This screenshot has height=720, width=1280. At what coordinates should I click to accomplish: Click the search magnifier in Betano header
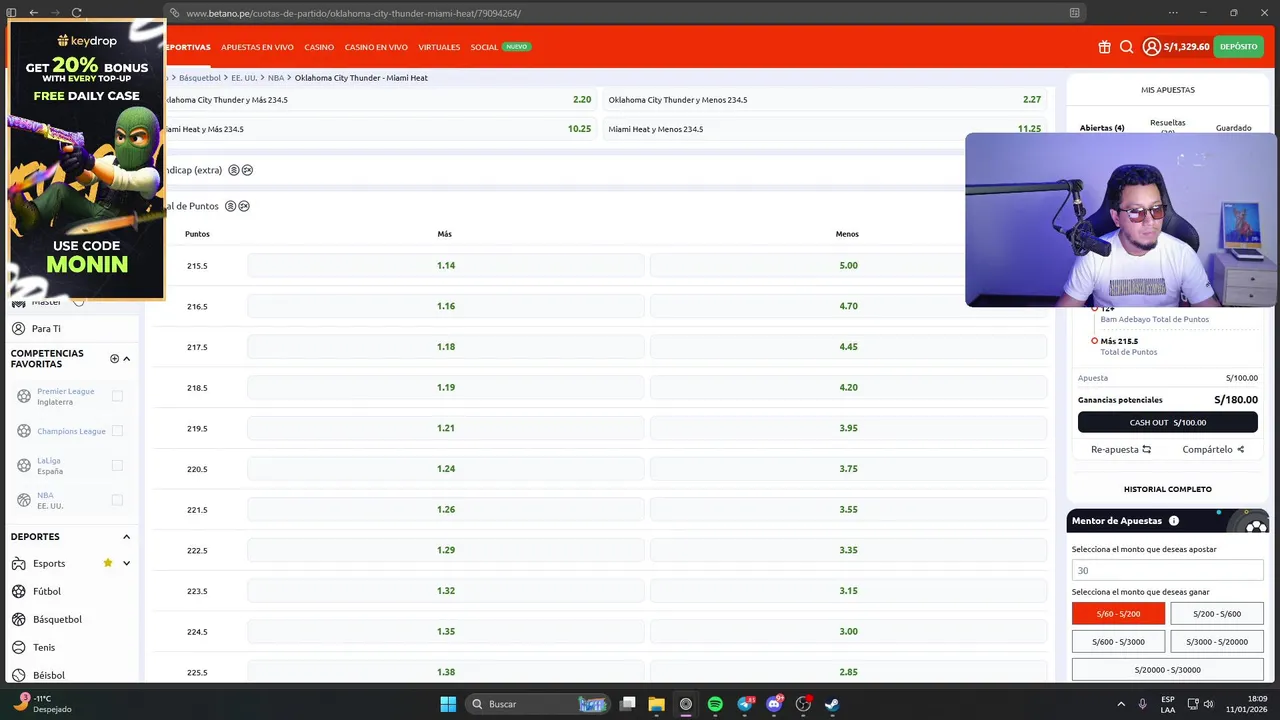click(x=1127, y=47)
